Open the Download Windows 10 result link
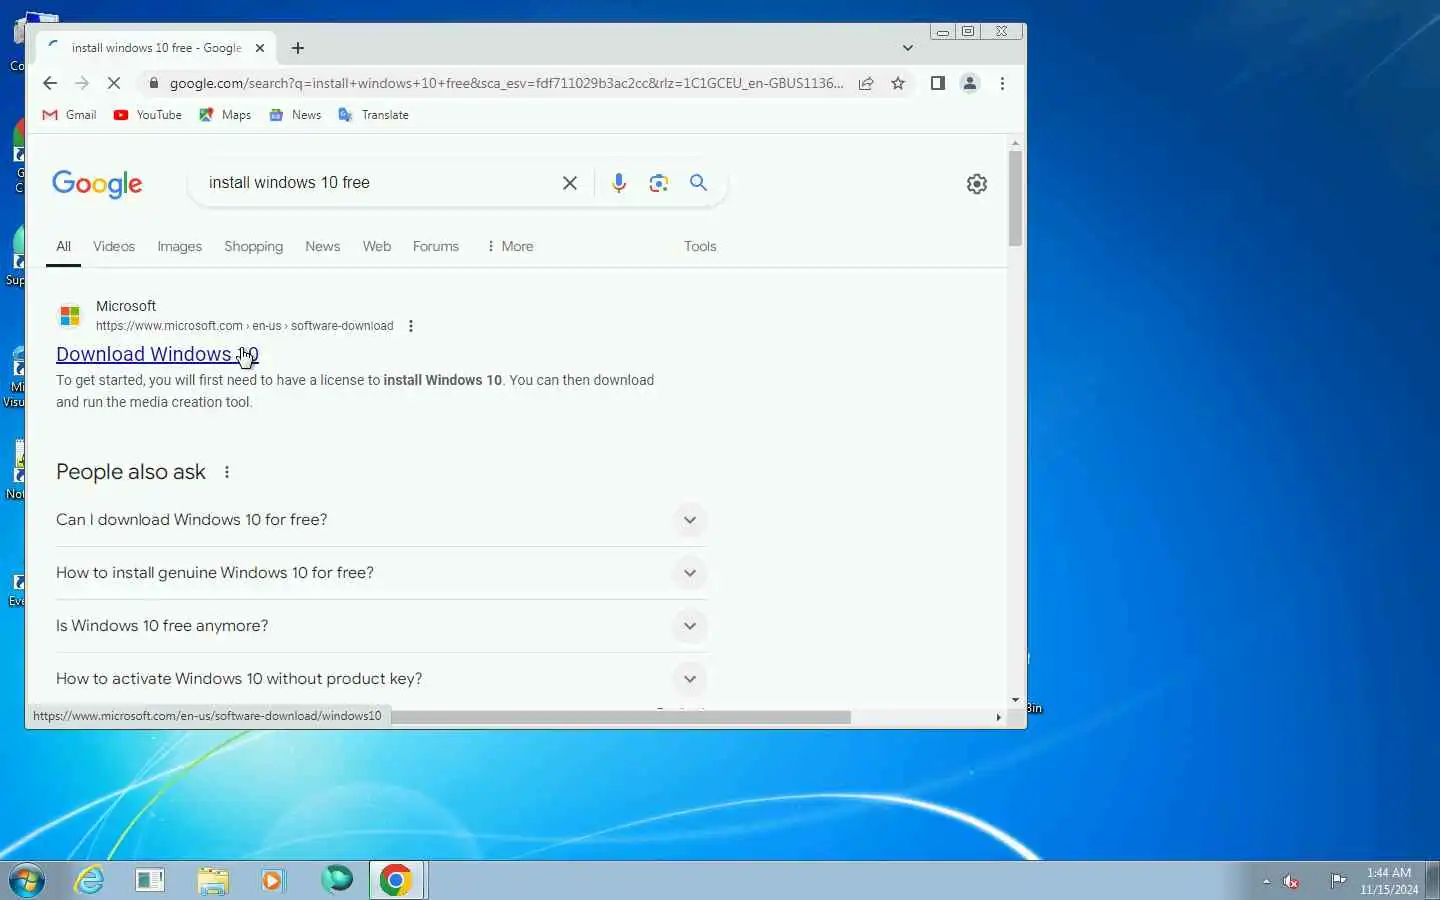This screenshot has height=900, width=1440. coord(157,354)
